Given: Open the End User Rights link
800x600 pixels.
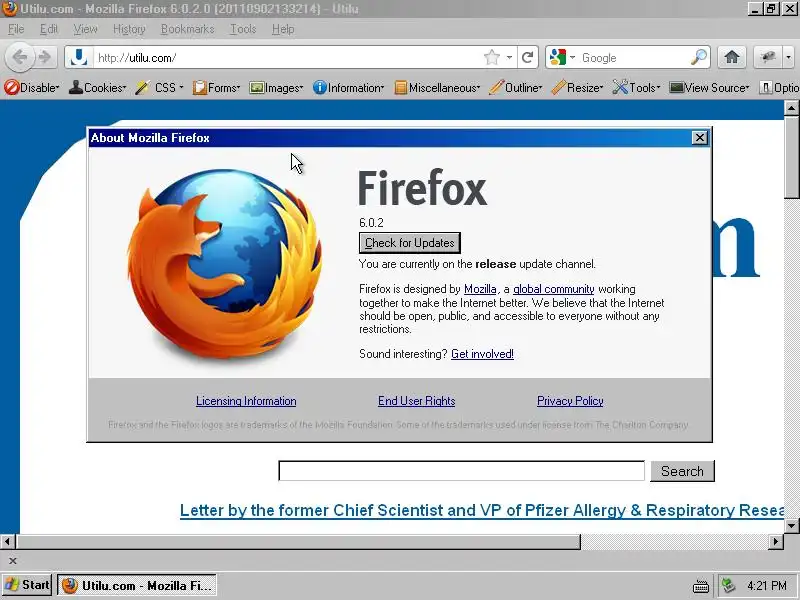Looking at the screenshot, I should click(416, 401).
